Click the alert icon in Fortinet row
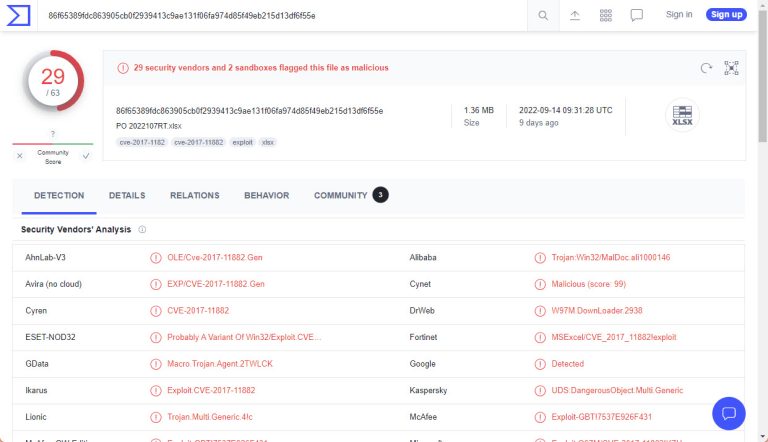Viewport: 768px width, 442px height. (x=540, y=338)
